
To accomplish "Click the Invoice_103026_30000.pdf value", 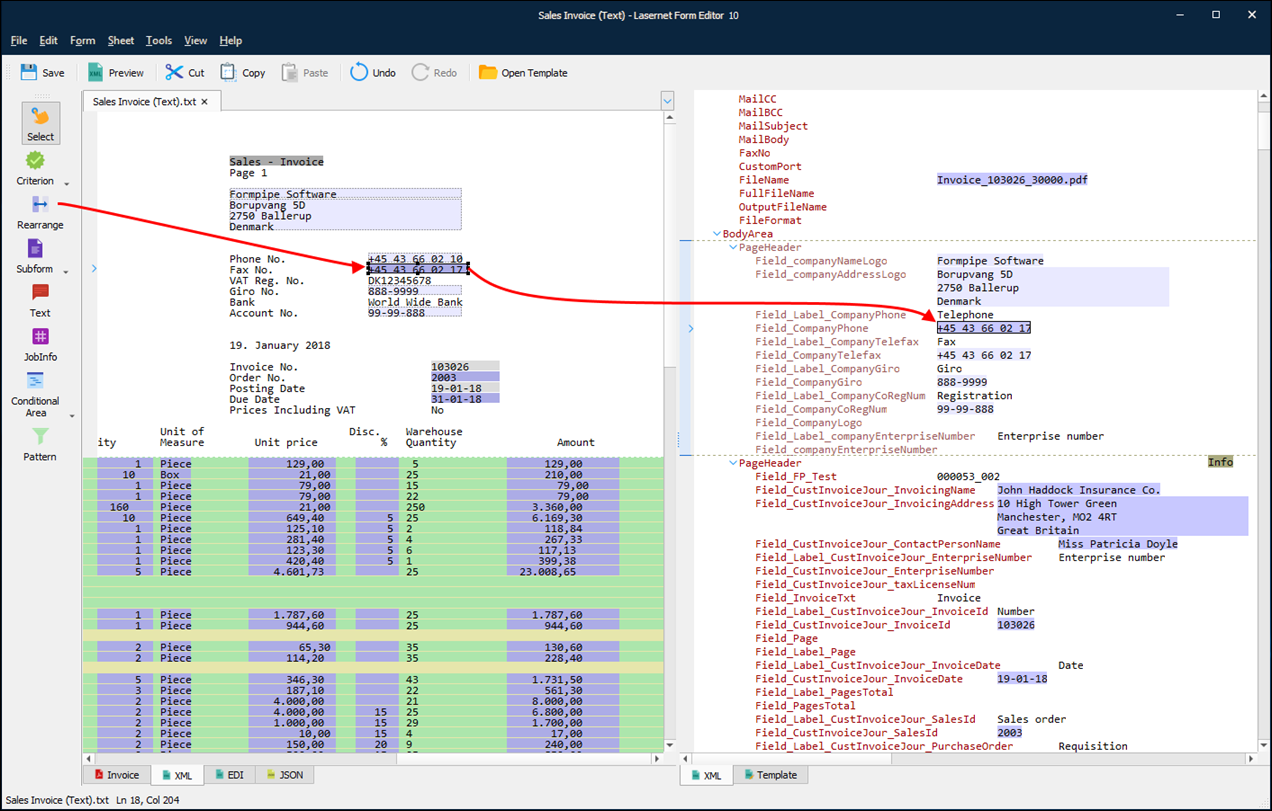I will (1012, 180).
